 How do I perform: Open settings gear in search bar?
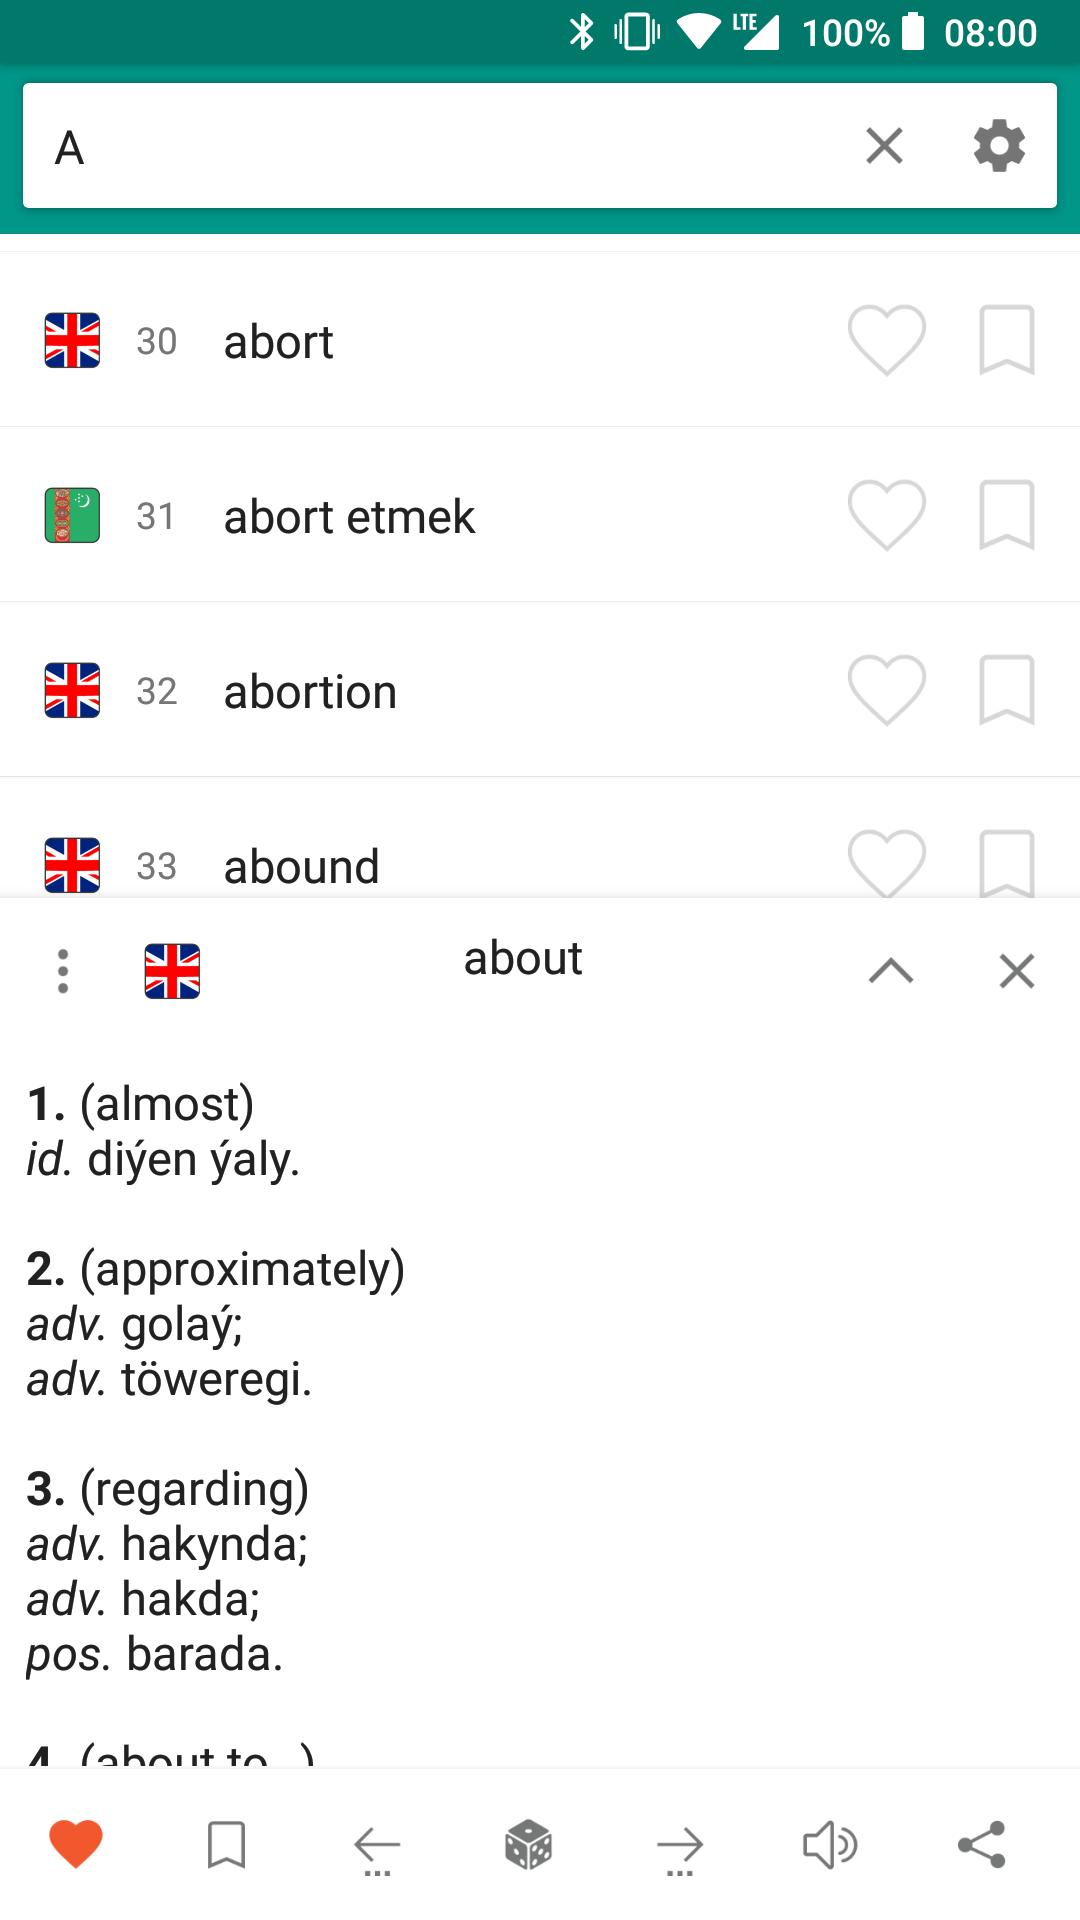point(999,146)
